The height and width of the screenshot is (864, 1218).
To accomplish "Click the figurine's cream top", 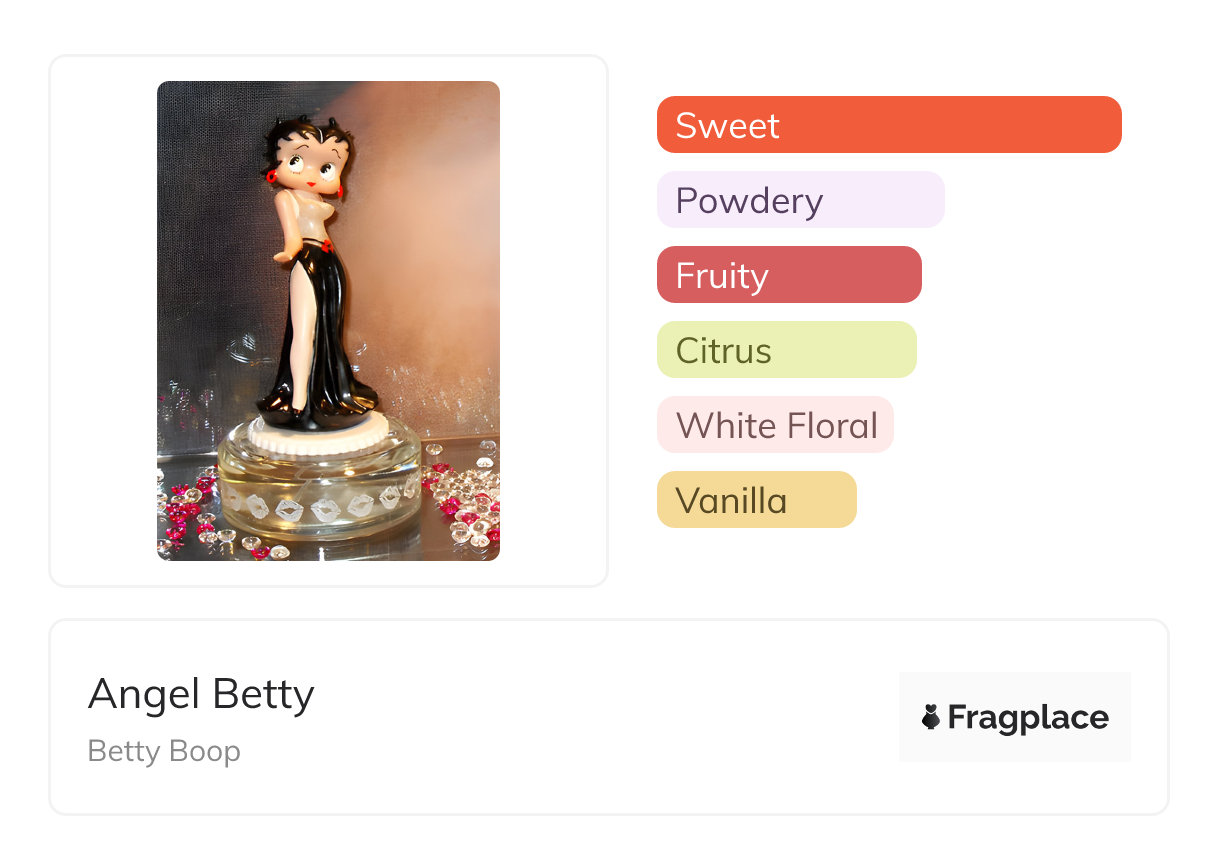I will [305, 213].
